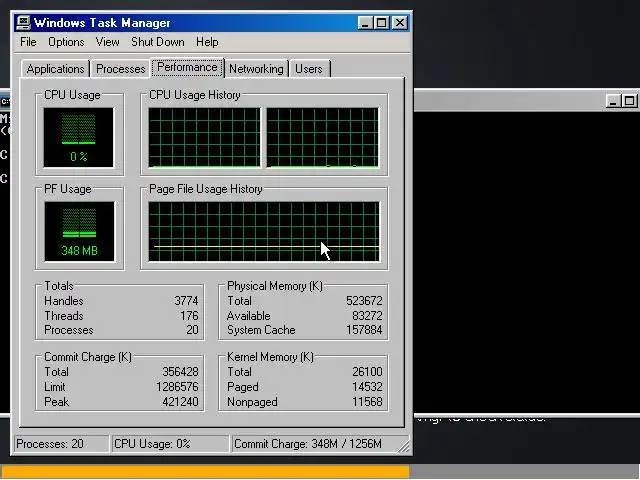This screenshot has width=640, height=480.
Task: Click the Handles value 3774
Action: tap(186, 301)
